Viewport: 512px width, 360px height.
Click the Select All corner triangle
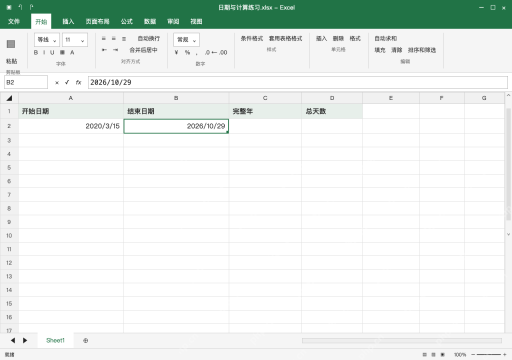(9, 98)
